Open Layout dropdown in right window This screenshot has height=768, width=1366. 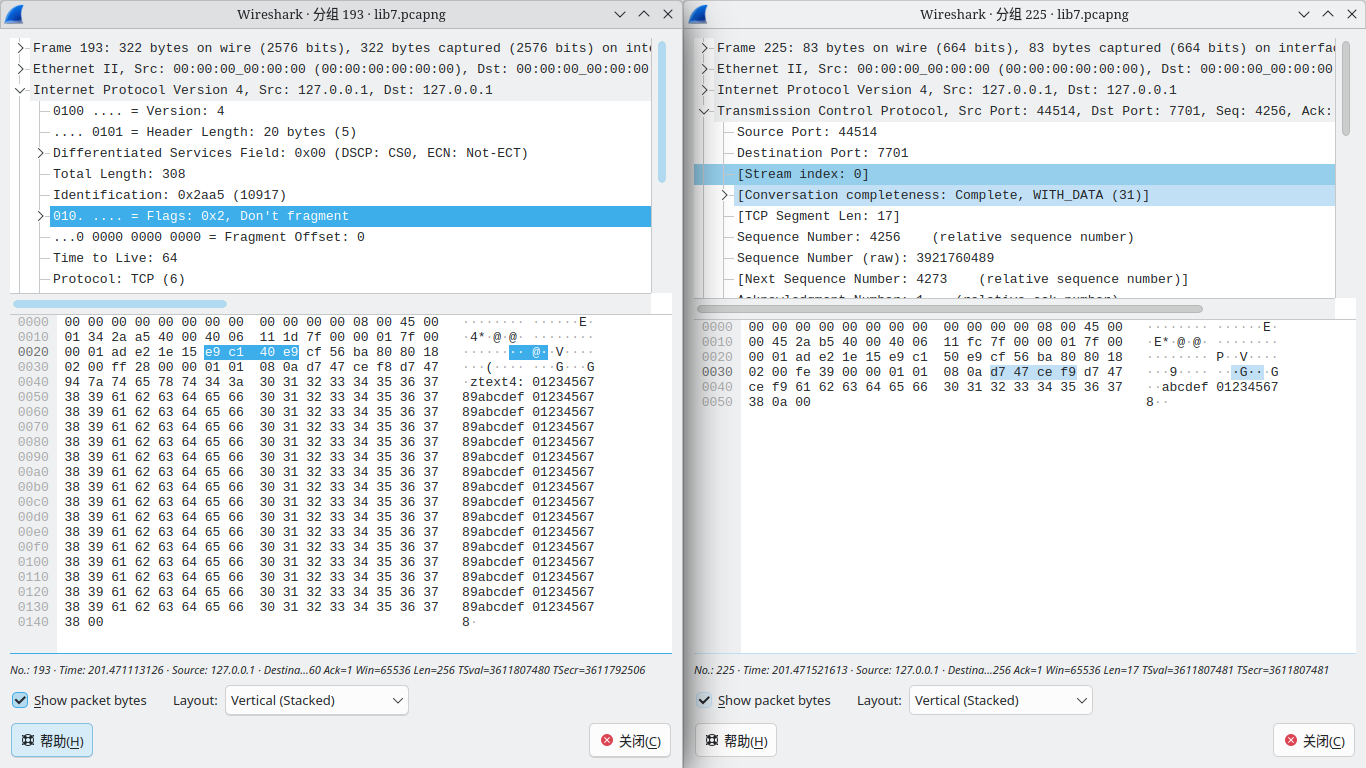point(1000,700)
